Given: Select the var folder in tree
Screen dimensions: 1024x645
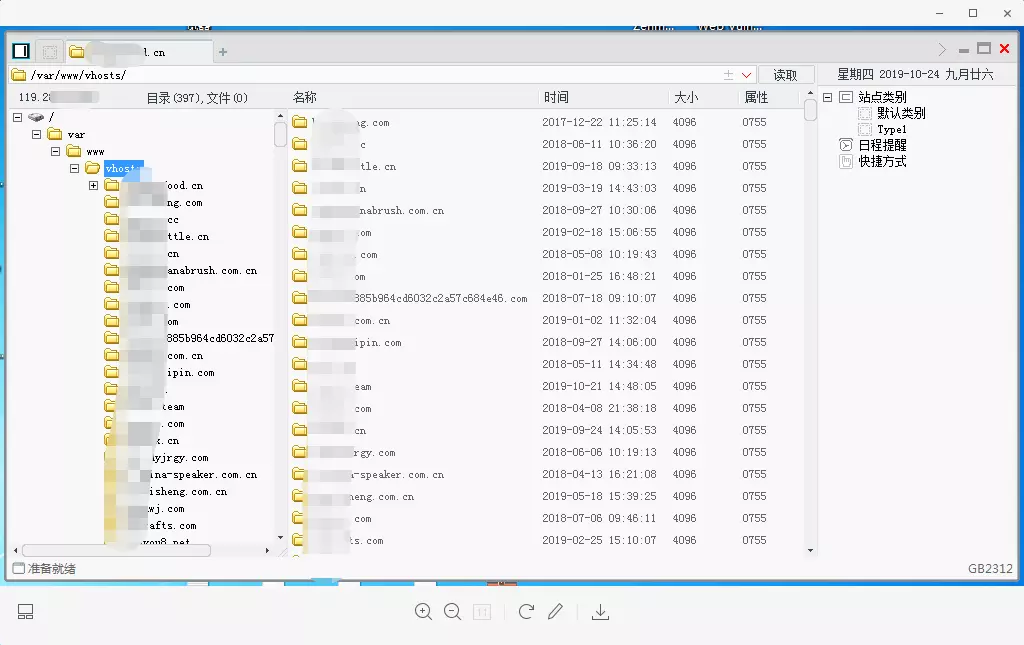Looking at the screenshot, I should 76,134.
